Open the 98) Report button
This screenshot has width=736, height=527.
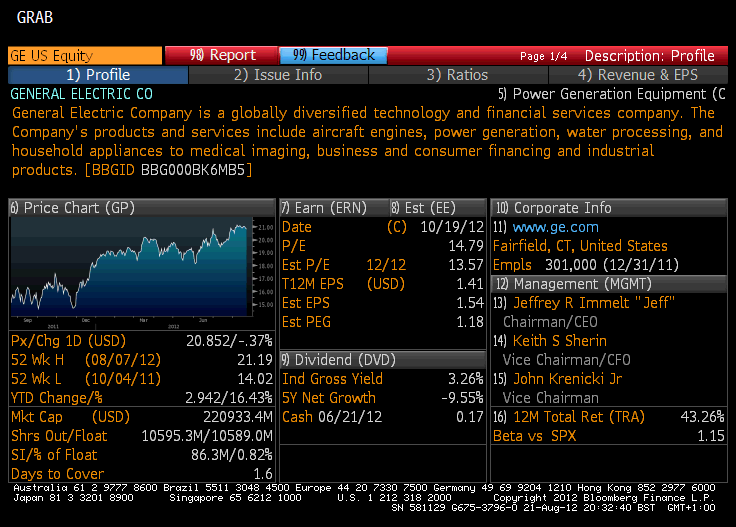point(222,55)
